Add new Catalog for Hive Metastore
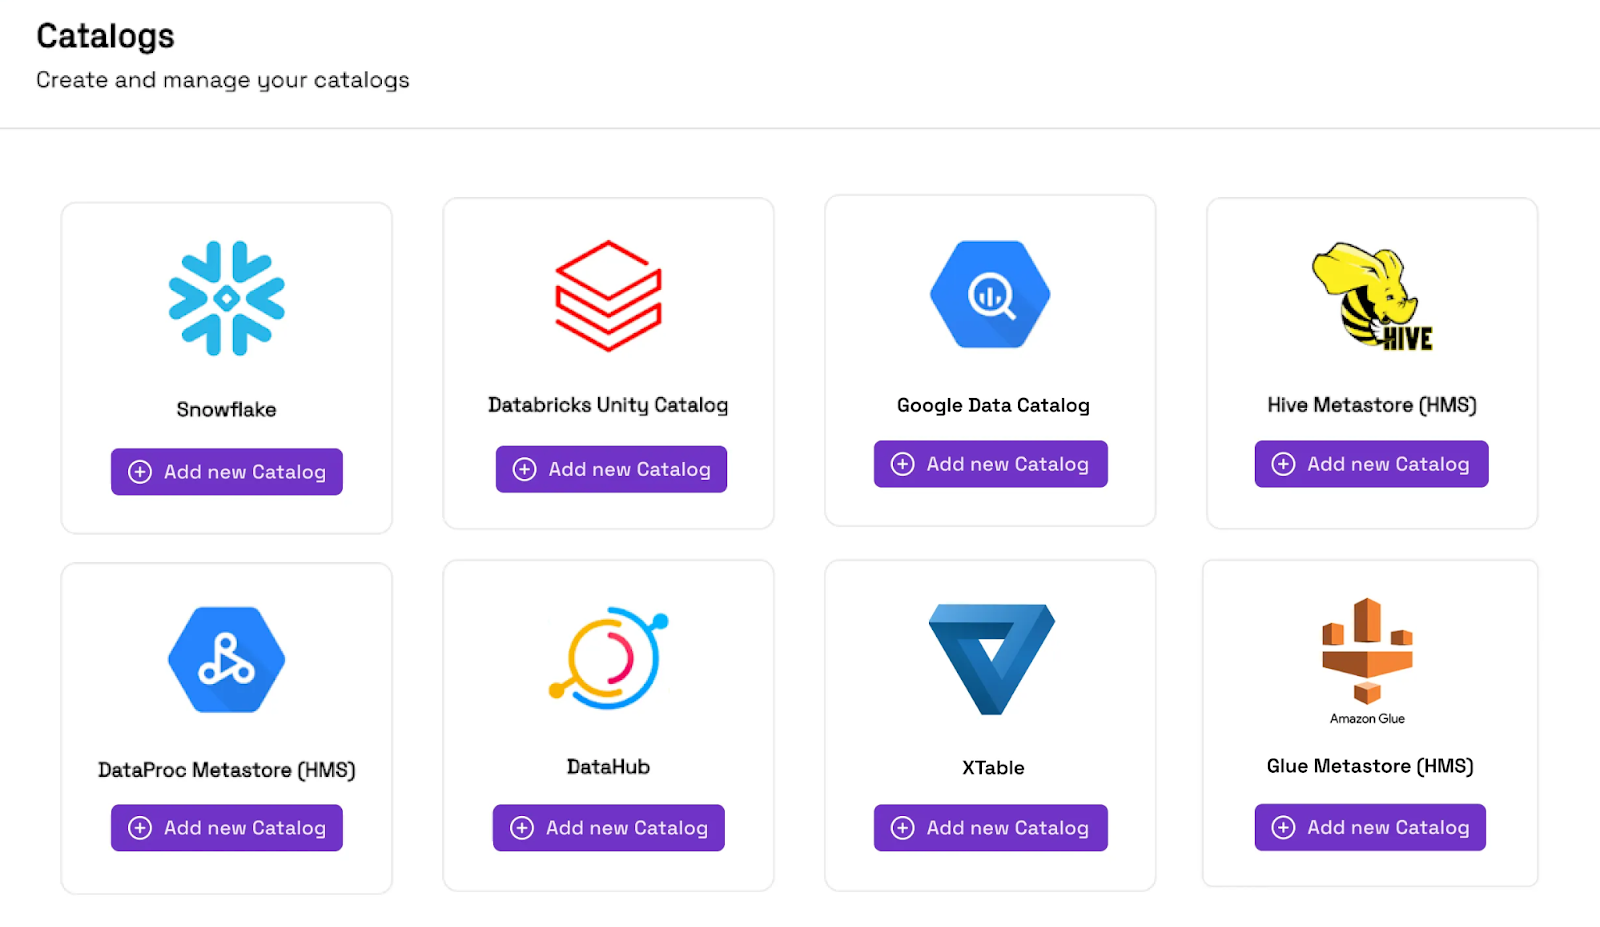 coord(1371,464)
